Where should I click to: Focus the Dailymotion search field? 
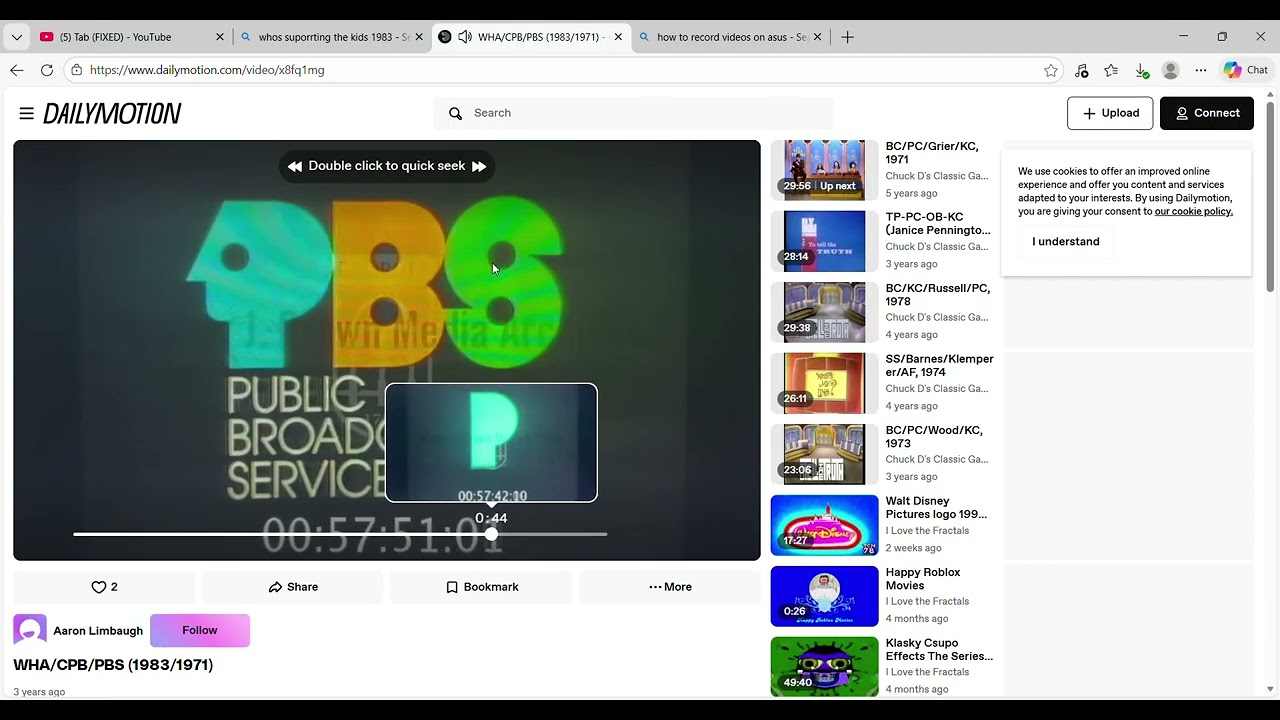point(633,113)
